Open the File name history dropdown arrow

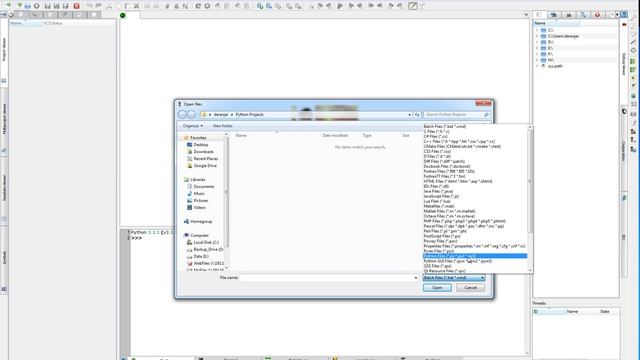pos(416,278)
